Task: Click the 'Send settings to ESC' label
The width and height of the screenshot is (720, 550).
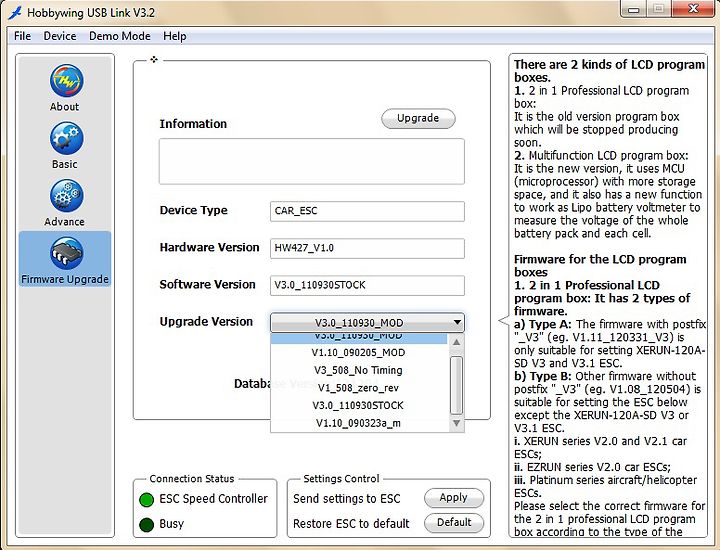Action: coord(347,499)
